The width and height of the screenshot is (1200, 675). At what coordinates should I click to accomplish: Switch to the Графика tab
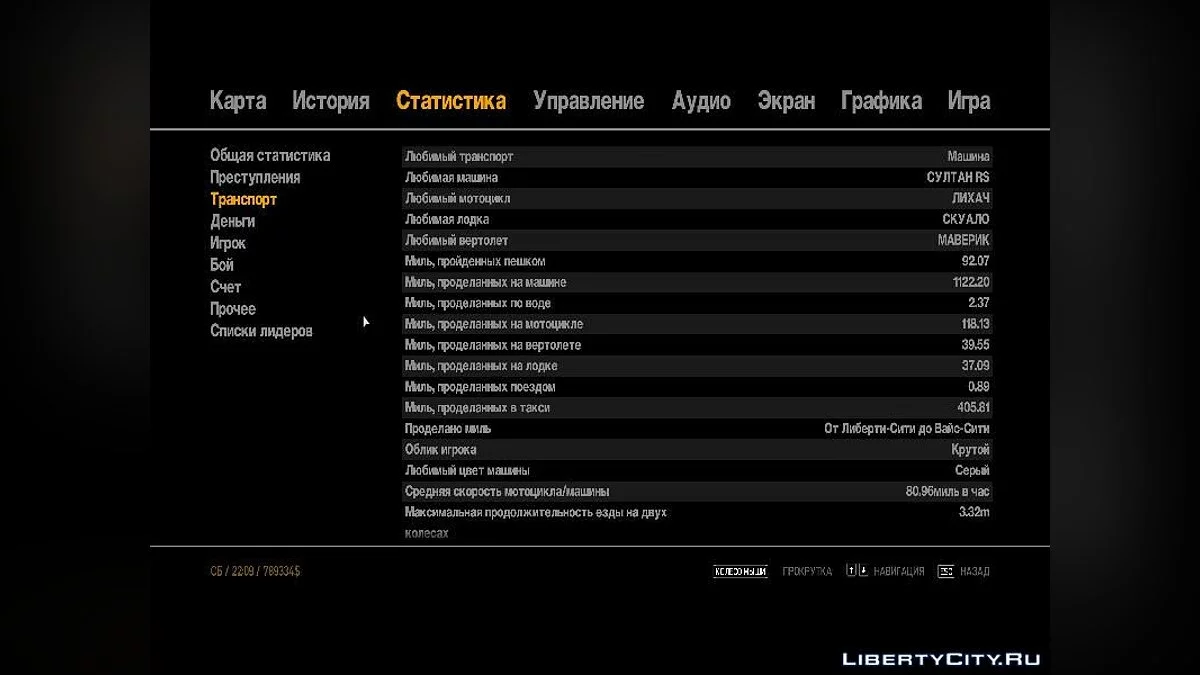[x=881, y=101]
